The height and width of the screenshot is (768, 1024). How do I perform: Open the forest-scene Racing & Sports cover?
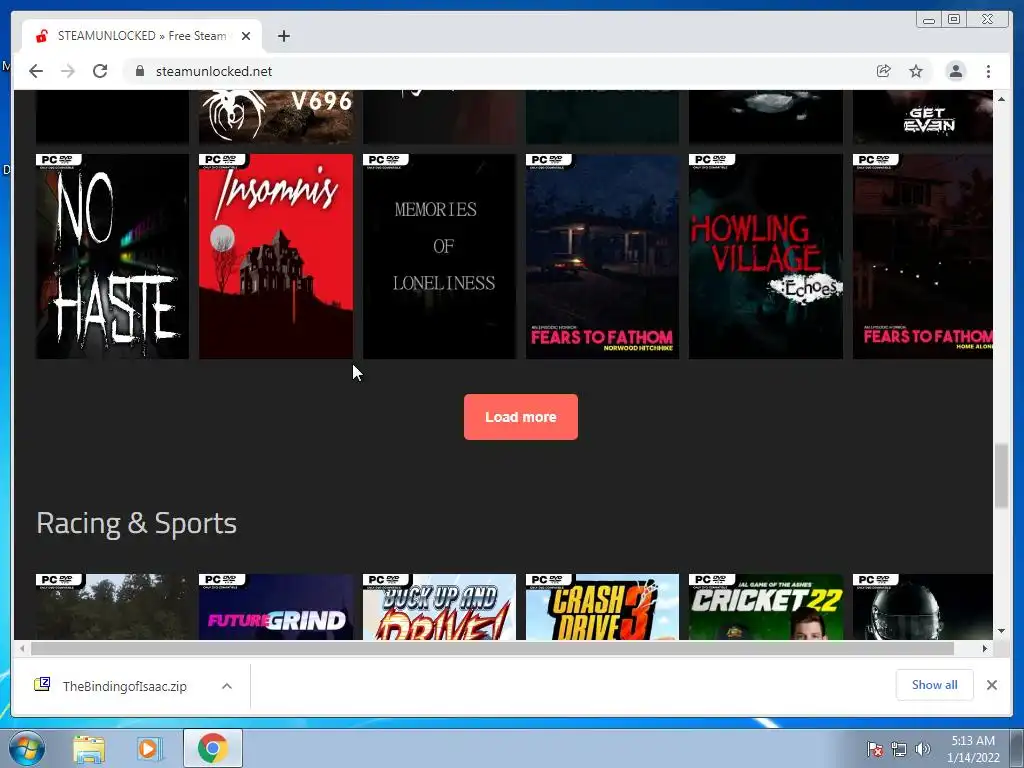[x=112, y=607]
